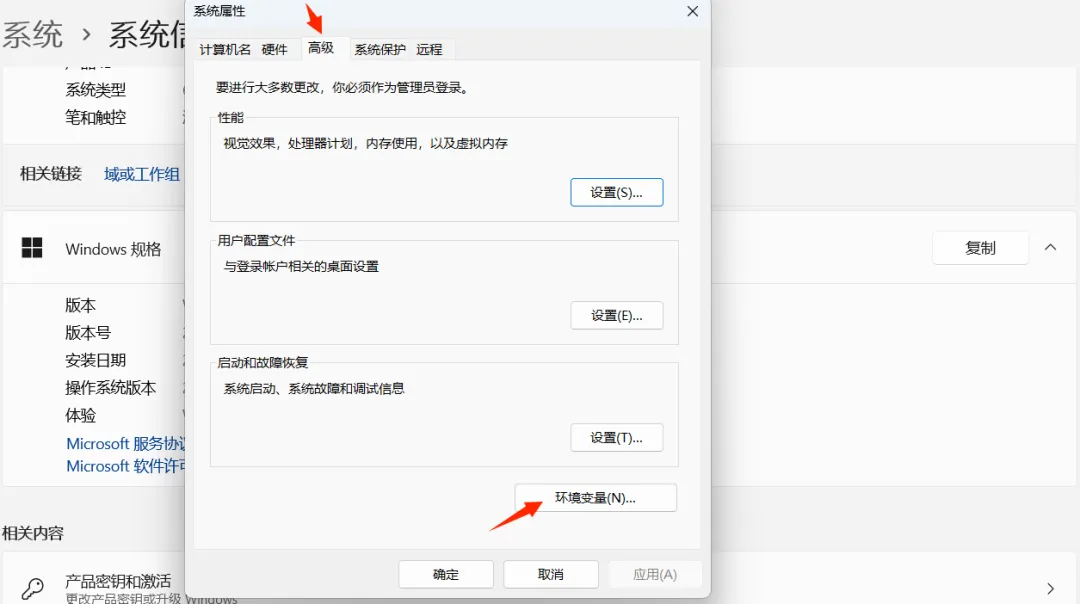Copy Windows specifications with the 复制 button

point(980,247)
